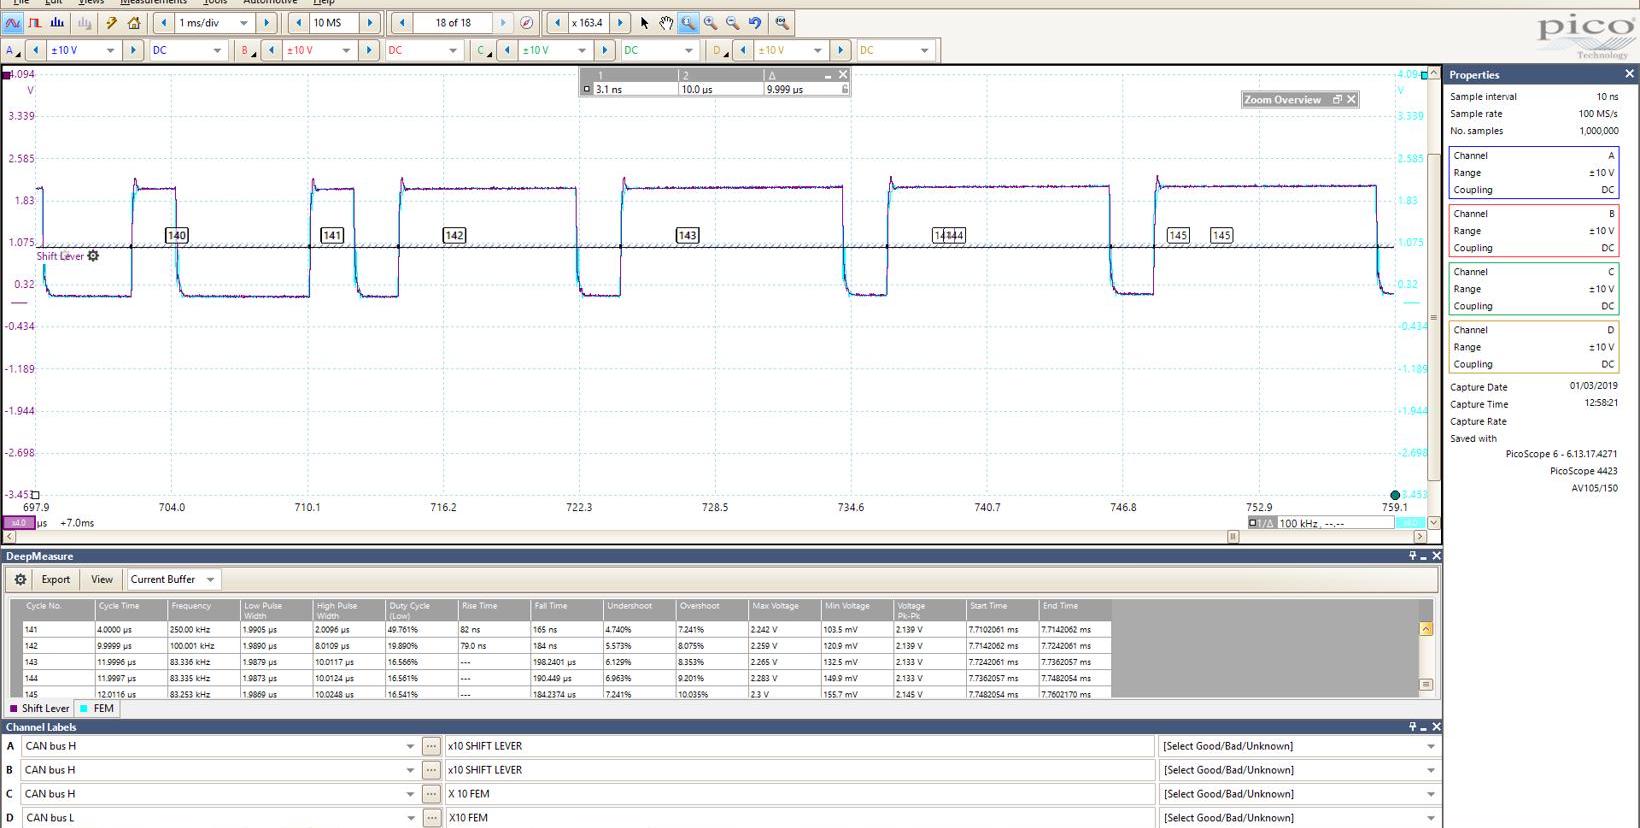Edit X 10 FEM description field
This screenshot has height=828, width=1640.
[x=799, y=794]
